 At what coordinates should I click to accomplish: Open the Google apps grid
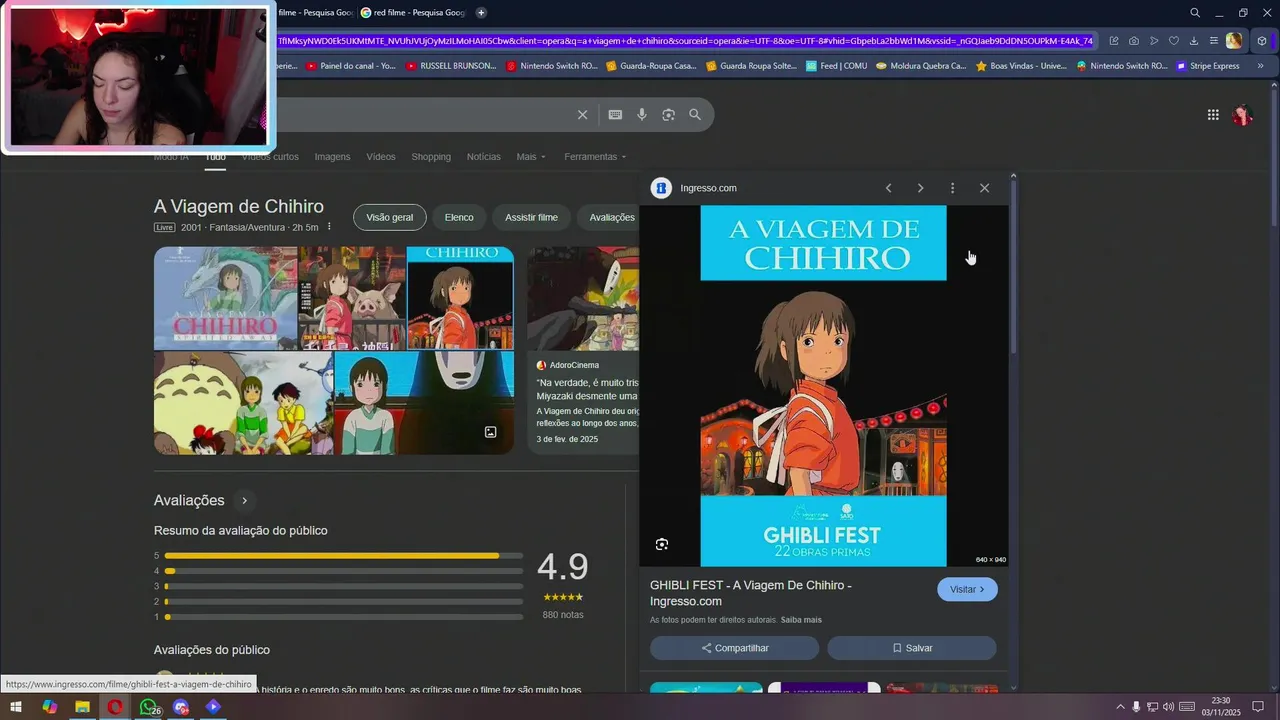(1213, 115)
